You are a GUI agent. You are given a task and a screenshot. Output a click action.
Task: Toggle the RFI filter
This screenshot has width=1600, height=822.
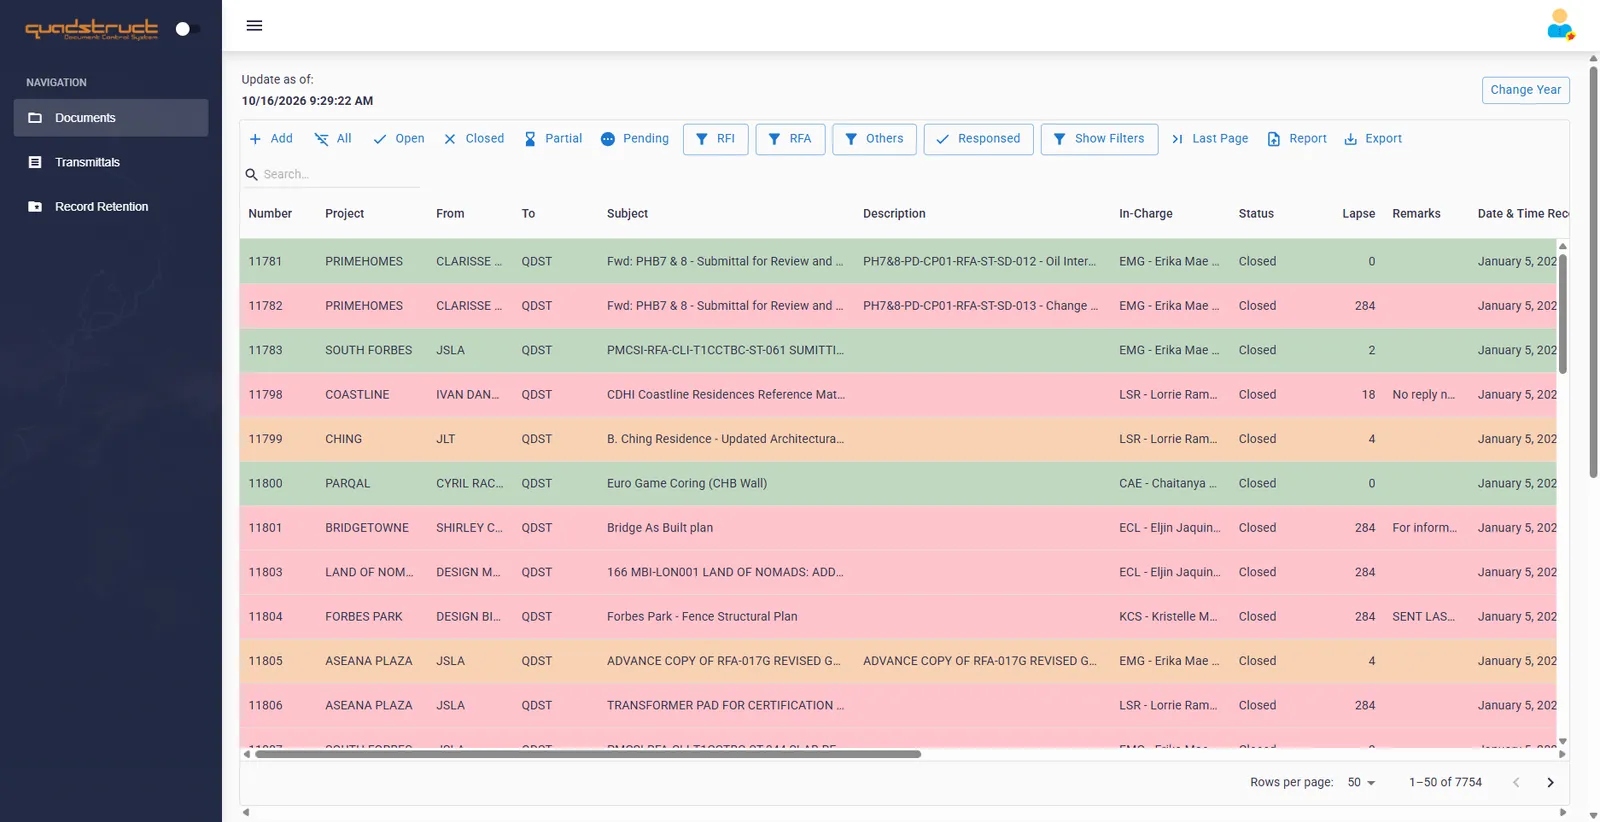click(x=716, y=139)
